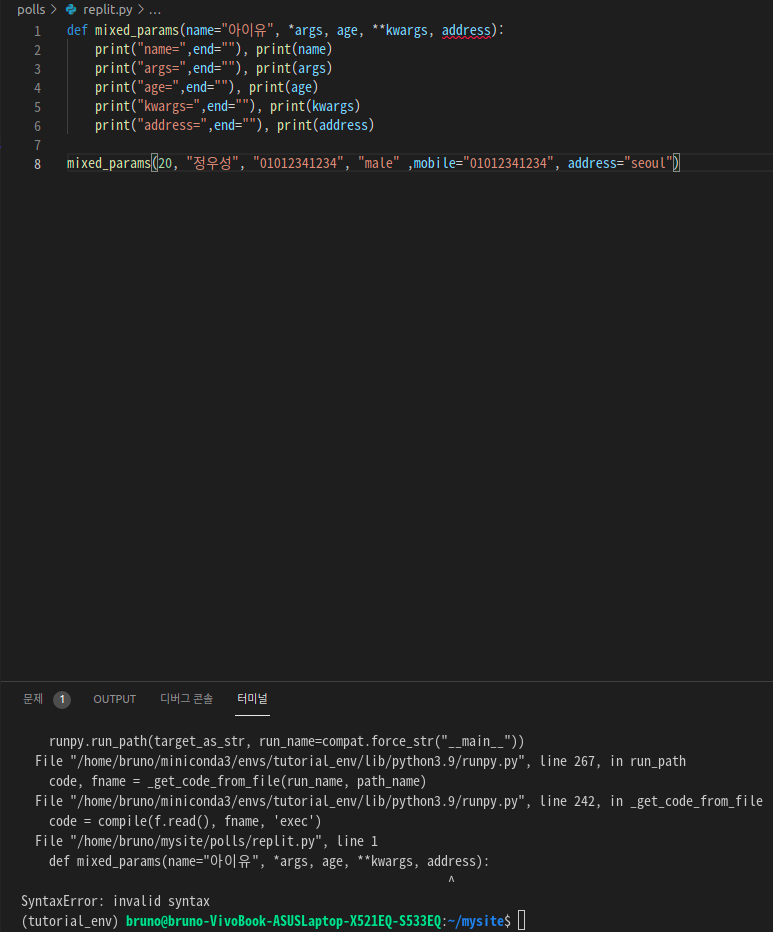
Task: Click the mobile="01012341234" argument on line 8
Action: pos(483,163)
